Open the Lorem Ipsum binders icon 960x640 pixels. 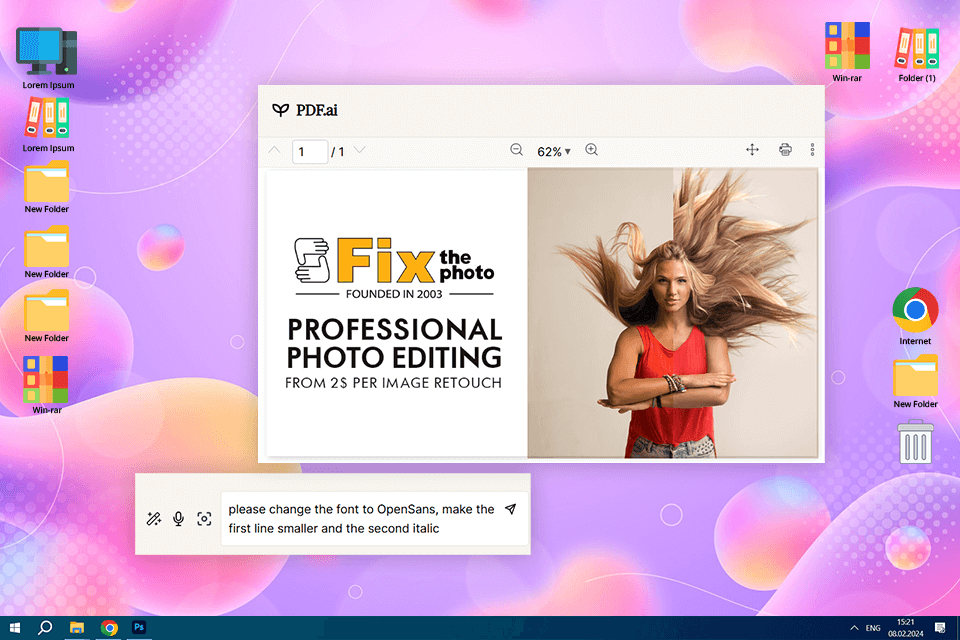point(48,126)
